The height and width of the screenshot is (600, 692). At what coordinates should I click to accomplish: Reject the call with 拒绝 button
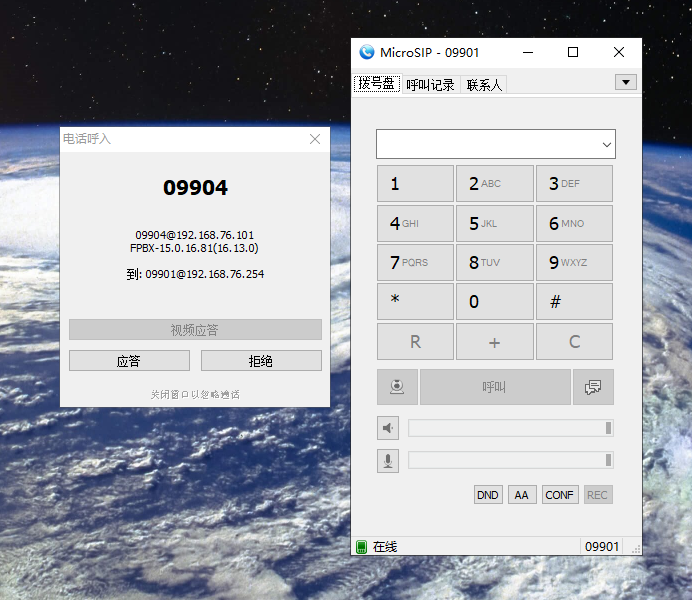pos(261,361)
